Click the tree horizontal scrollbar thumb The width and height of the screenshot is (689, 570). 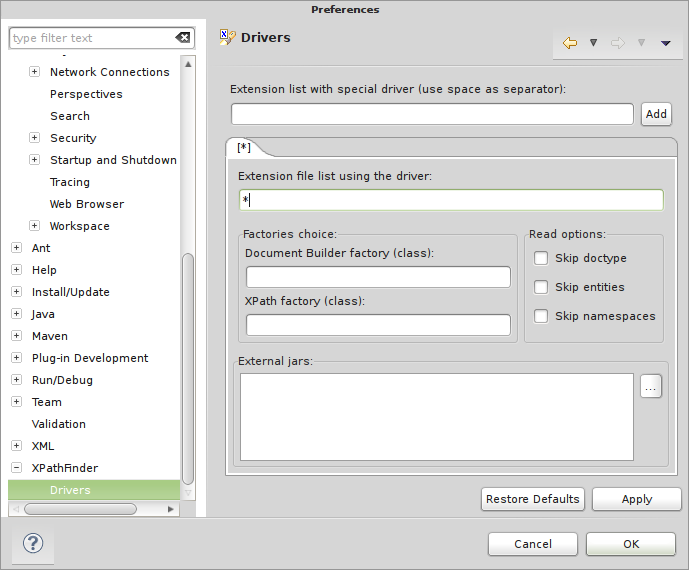click(x=80, y=509)
